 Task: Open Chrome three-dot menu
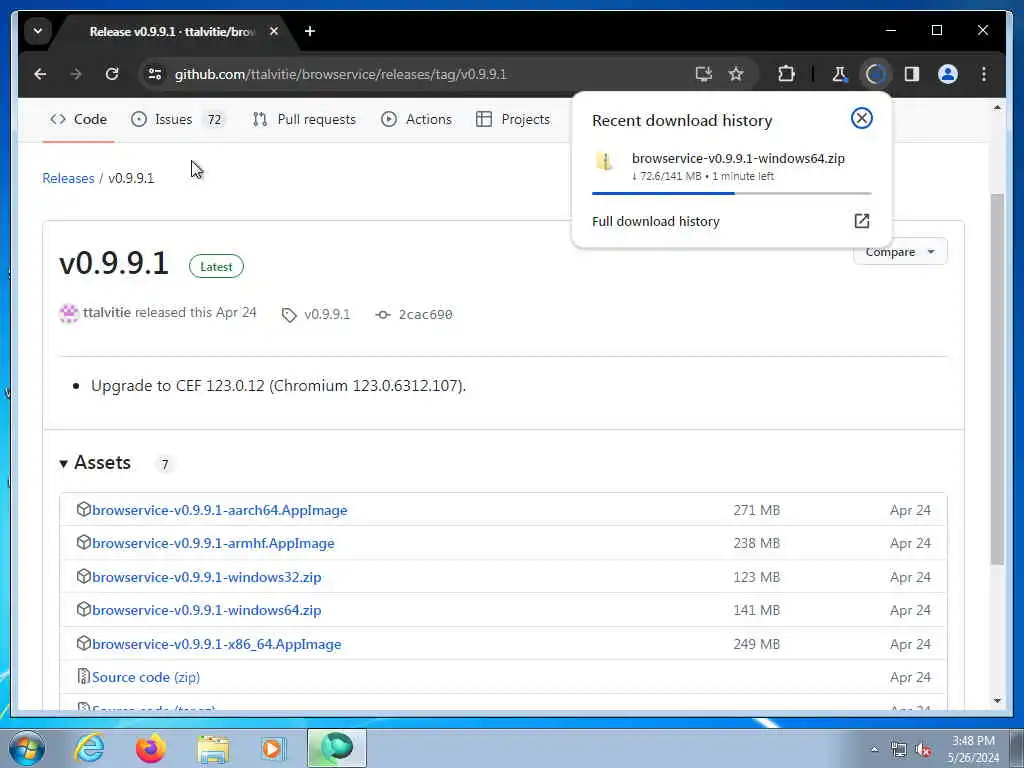coord(984,74)
